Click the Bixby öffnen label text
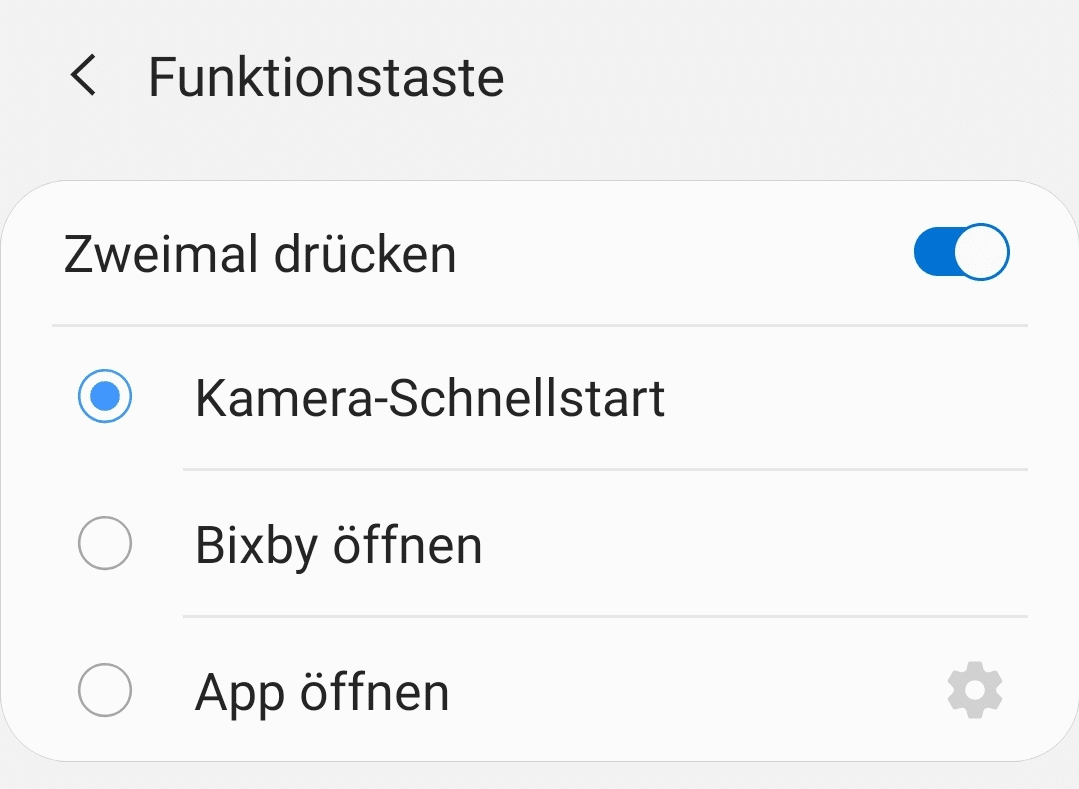This screenshot has width=1079, height=789. 338,545
